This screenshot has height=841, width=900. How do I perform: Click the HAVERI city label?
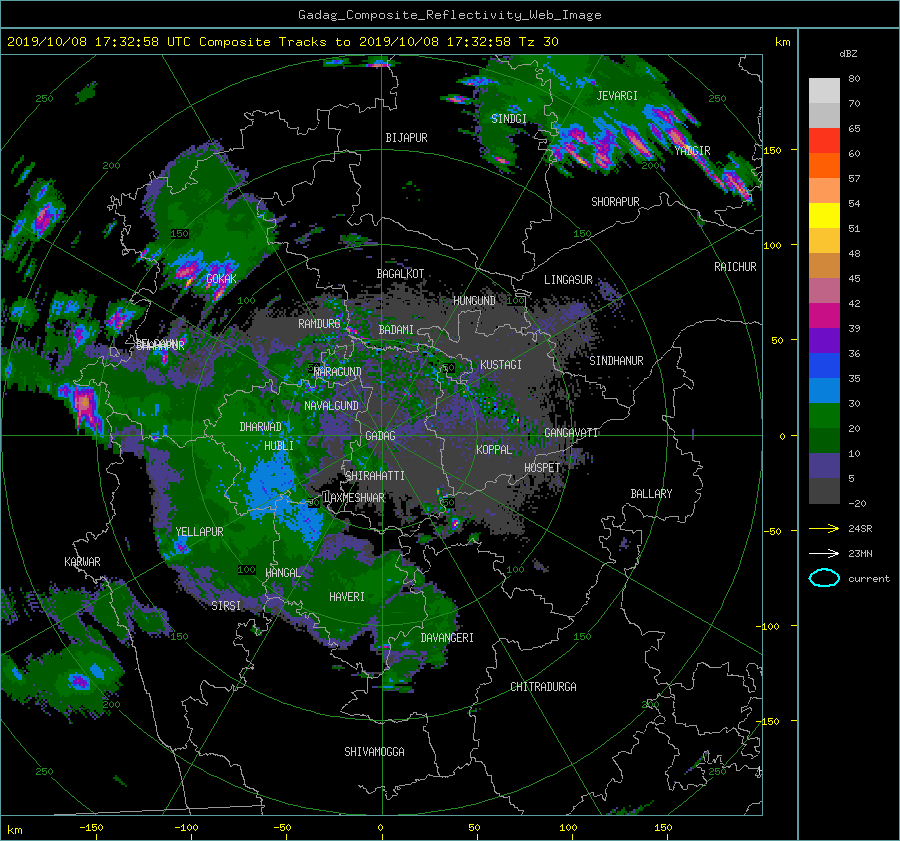[347, 597]
